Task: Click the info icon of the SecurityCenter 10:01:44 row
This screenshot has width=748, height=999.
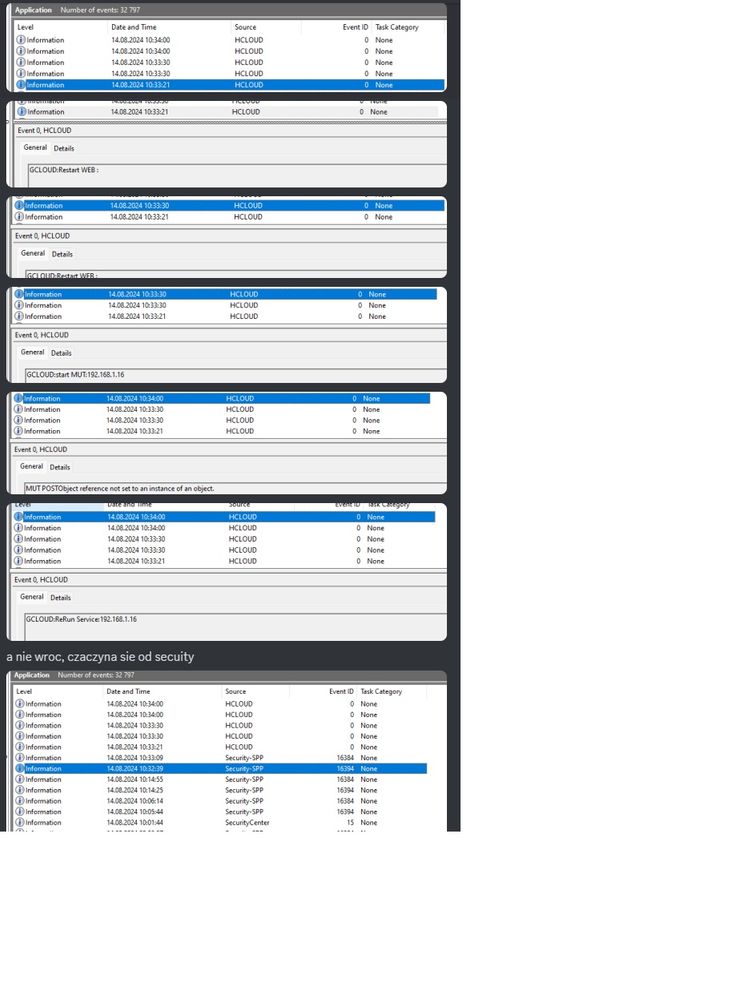Action: [20, 823]
